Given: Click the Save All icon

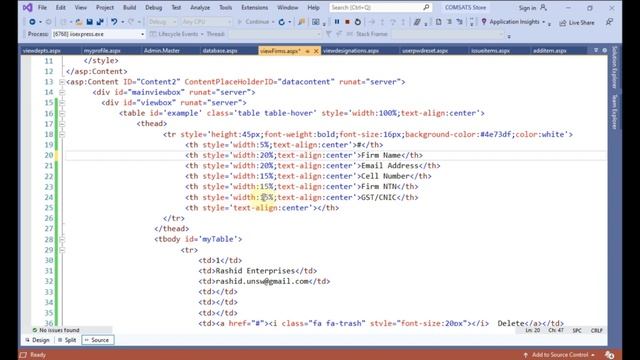Looking at the screenshot, I should coord(100,22).
